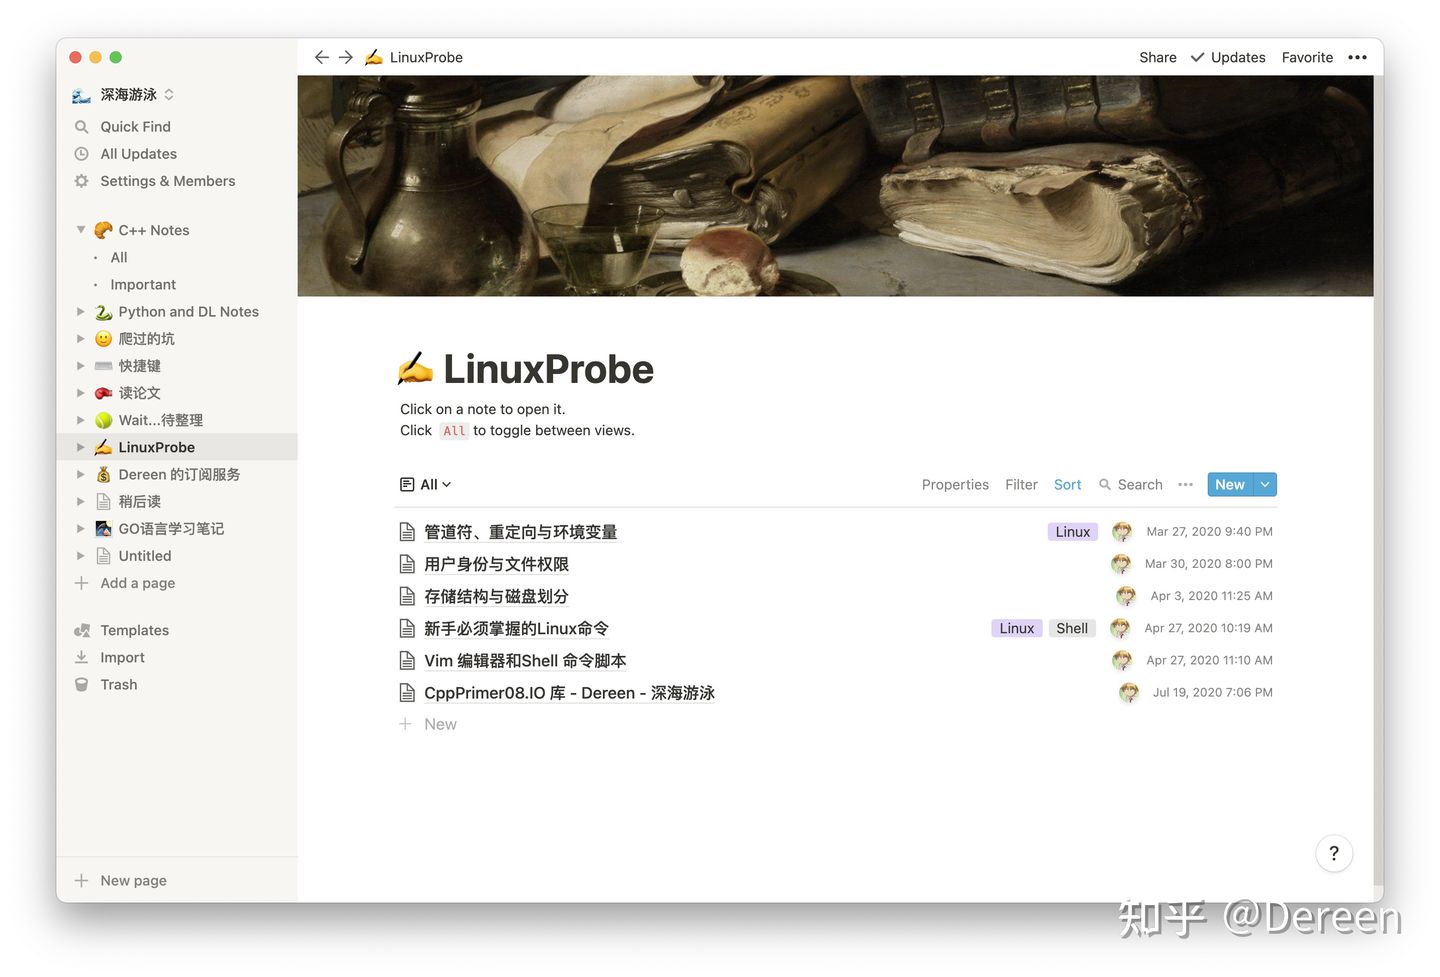The height and width of the screenshot is (977, 1440).
Task: Open the three-dot page menu in top bar
Action: [x=1357, y=57]
